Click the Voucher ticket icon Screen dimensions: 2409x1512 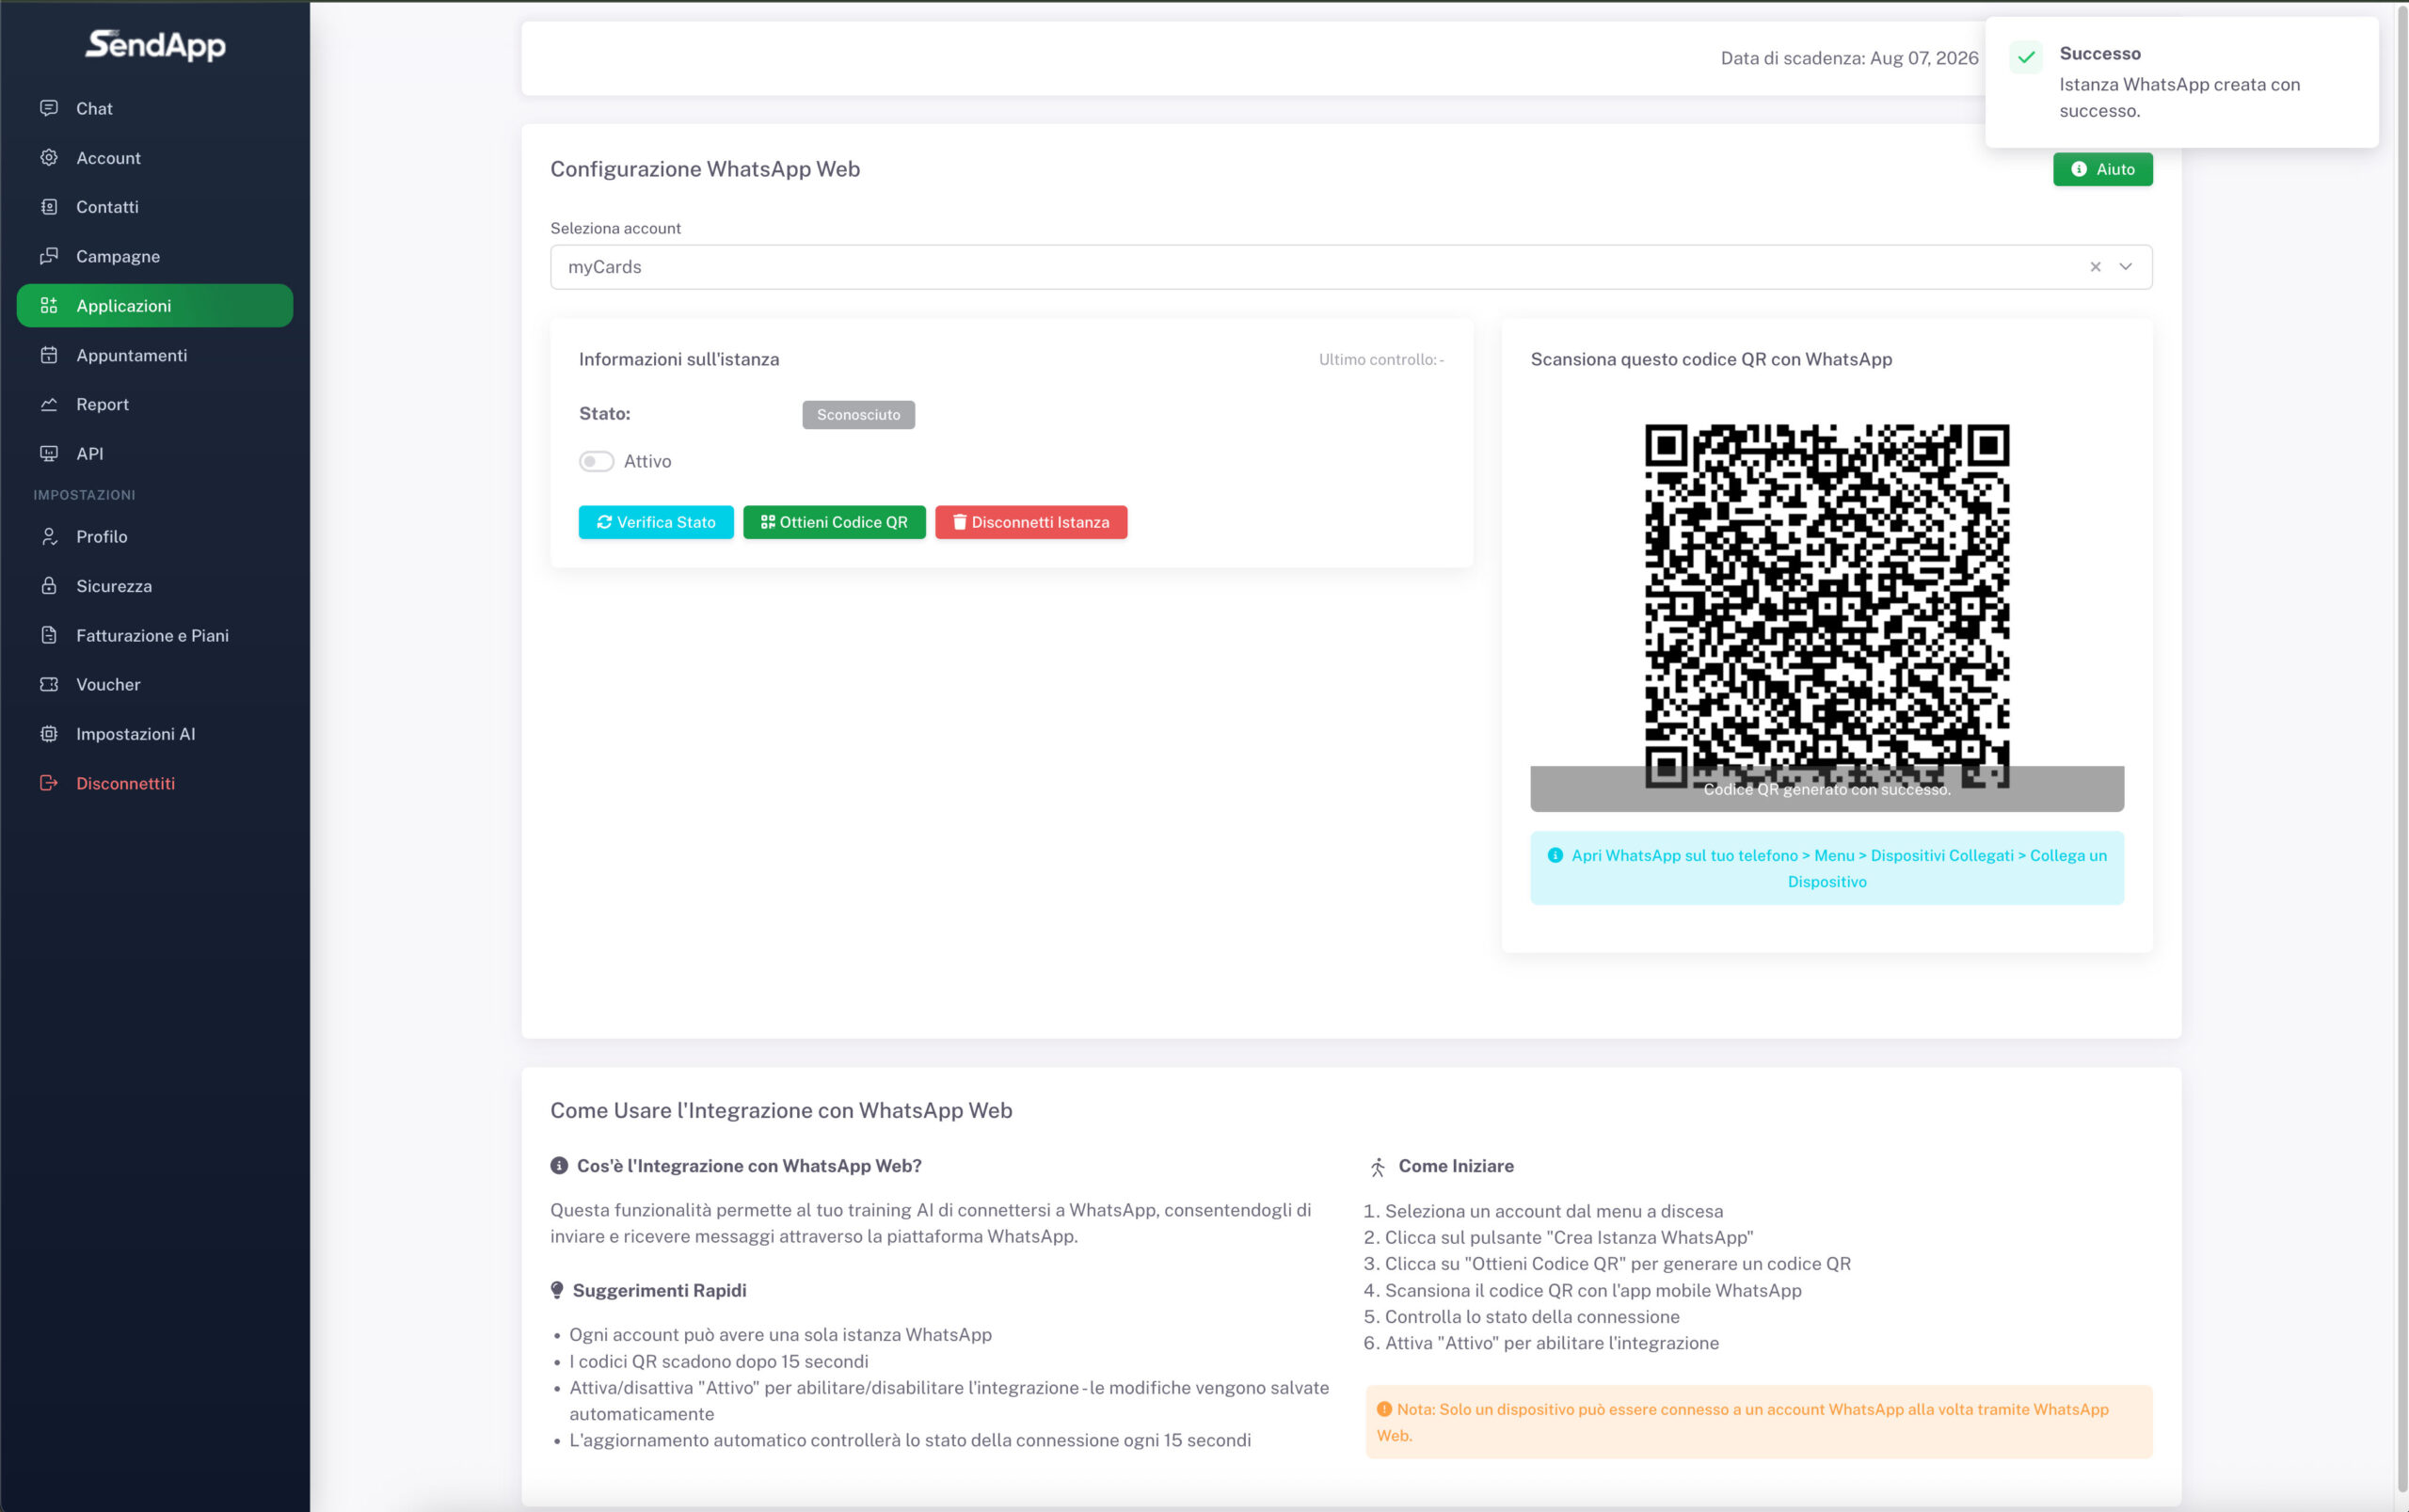coord(48,685)
